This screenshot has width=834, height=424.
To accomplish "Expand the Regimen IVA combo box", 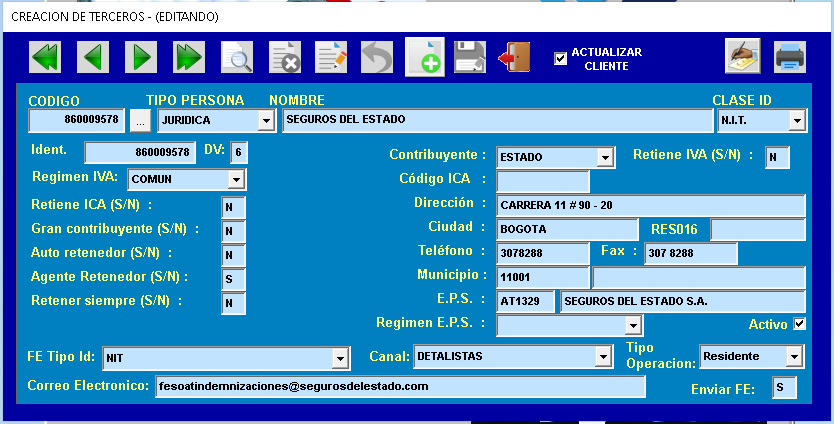I will click(x=236, y=180).
